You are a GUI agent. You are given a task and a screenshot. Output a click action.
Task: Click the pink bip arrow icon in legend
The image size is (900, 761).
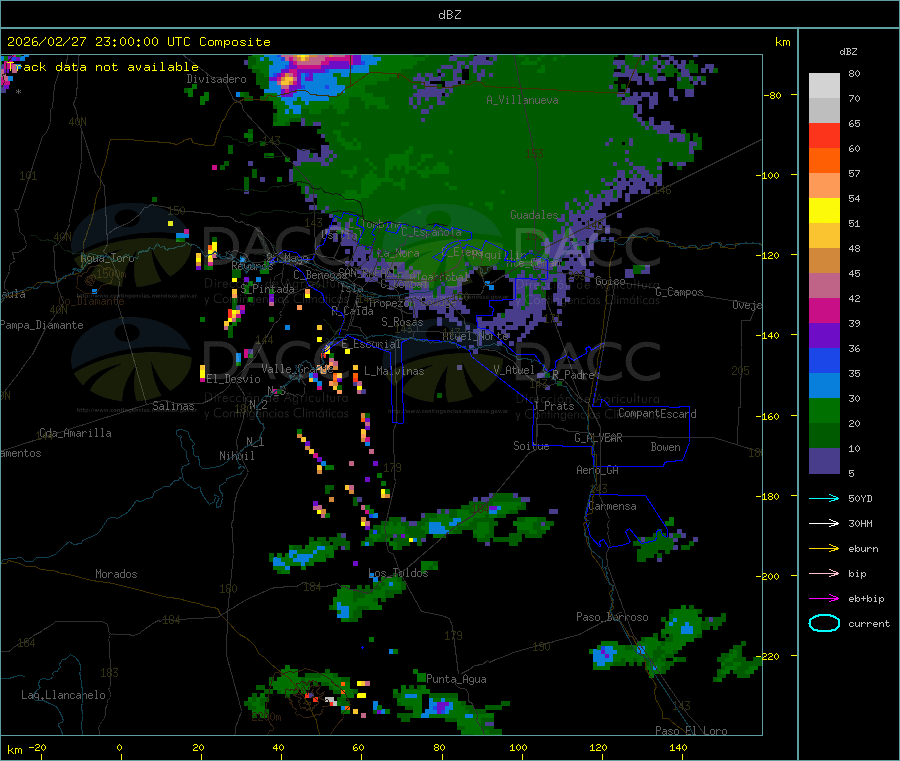(824, 573)
